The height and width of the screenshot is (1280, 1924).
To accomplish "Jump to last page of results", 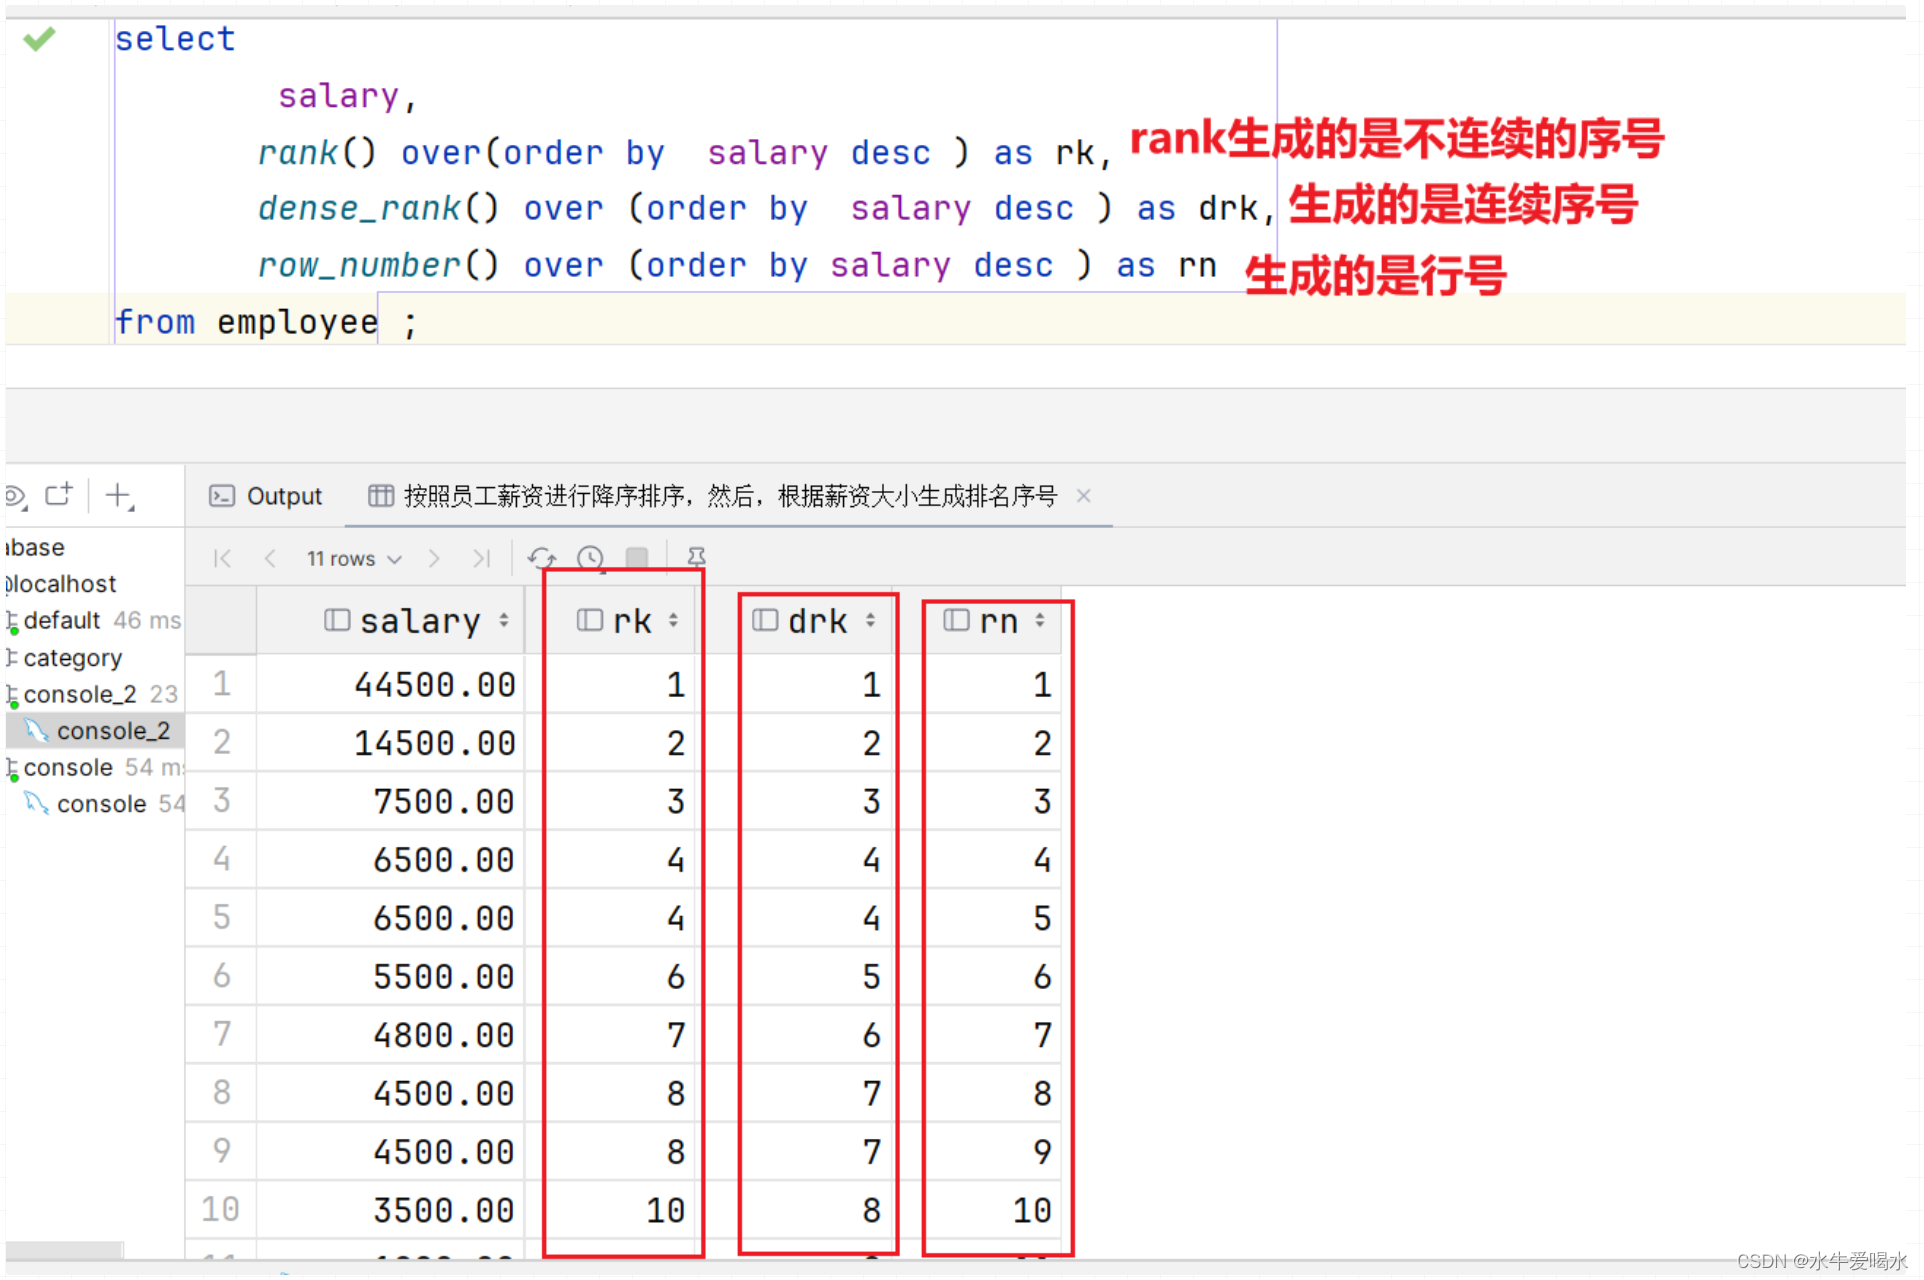I will [x=482, y=558].
